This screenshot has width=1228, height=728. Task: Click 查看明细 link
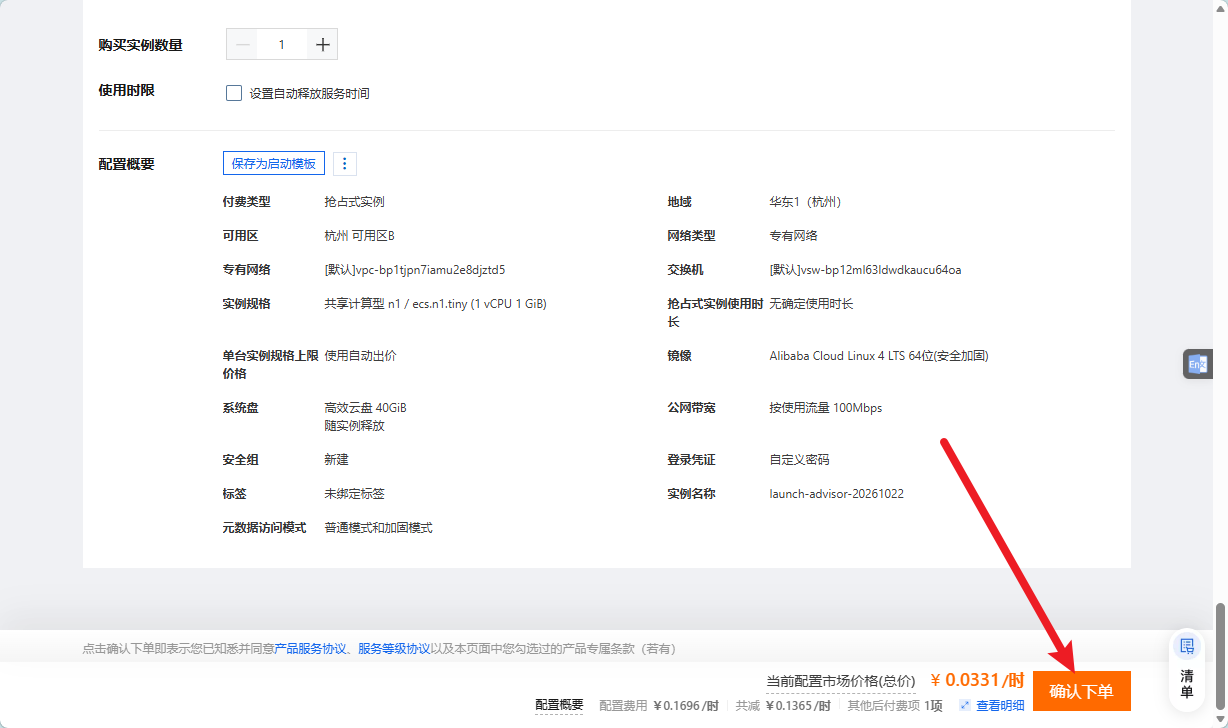click(x=1000, y=706)
